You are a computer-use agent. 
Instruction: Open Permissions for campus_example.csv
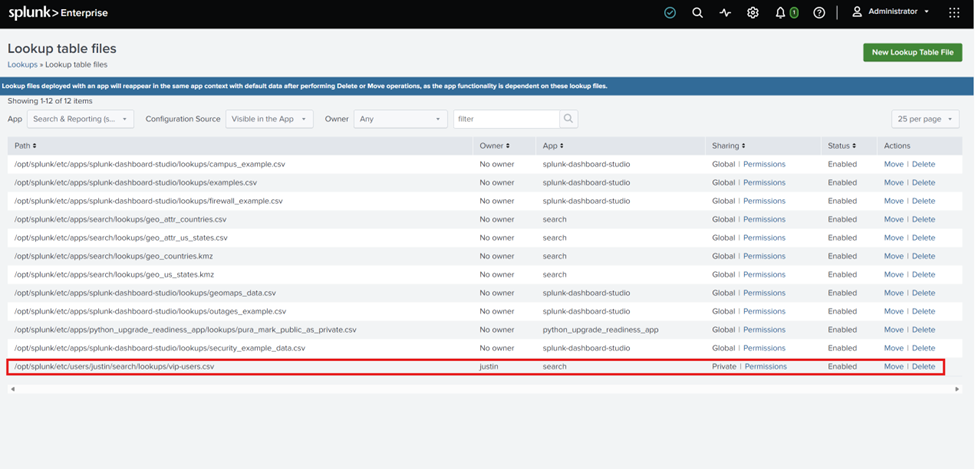tap(764, 164)
